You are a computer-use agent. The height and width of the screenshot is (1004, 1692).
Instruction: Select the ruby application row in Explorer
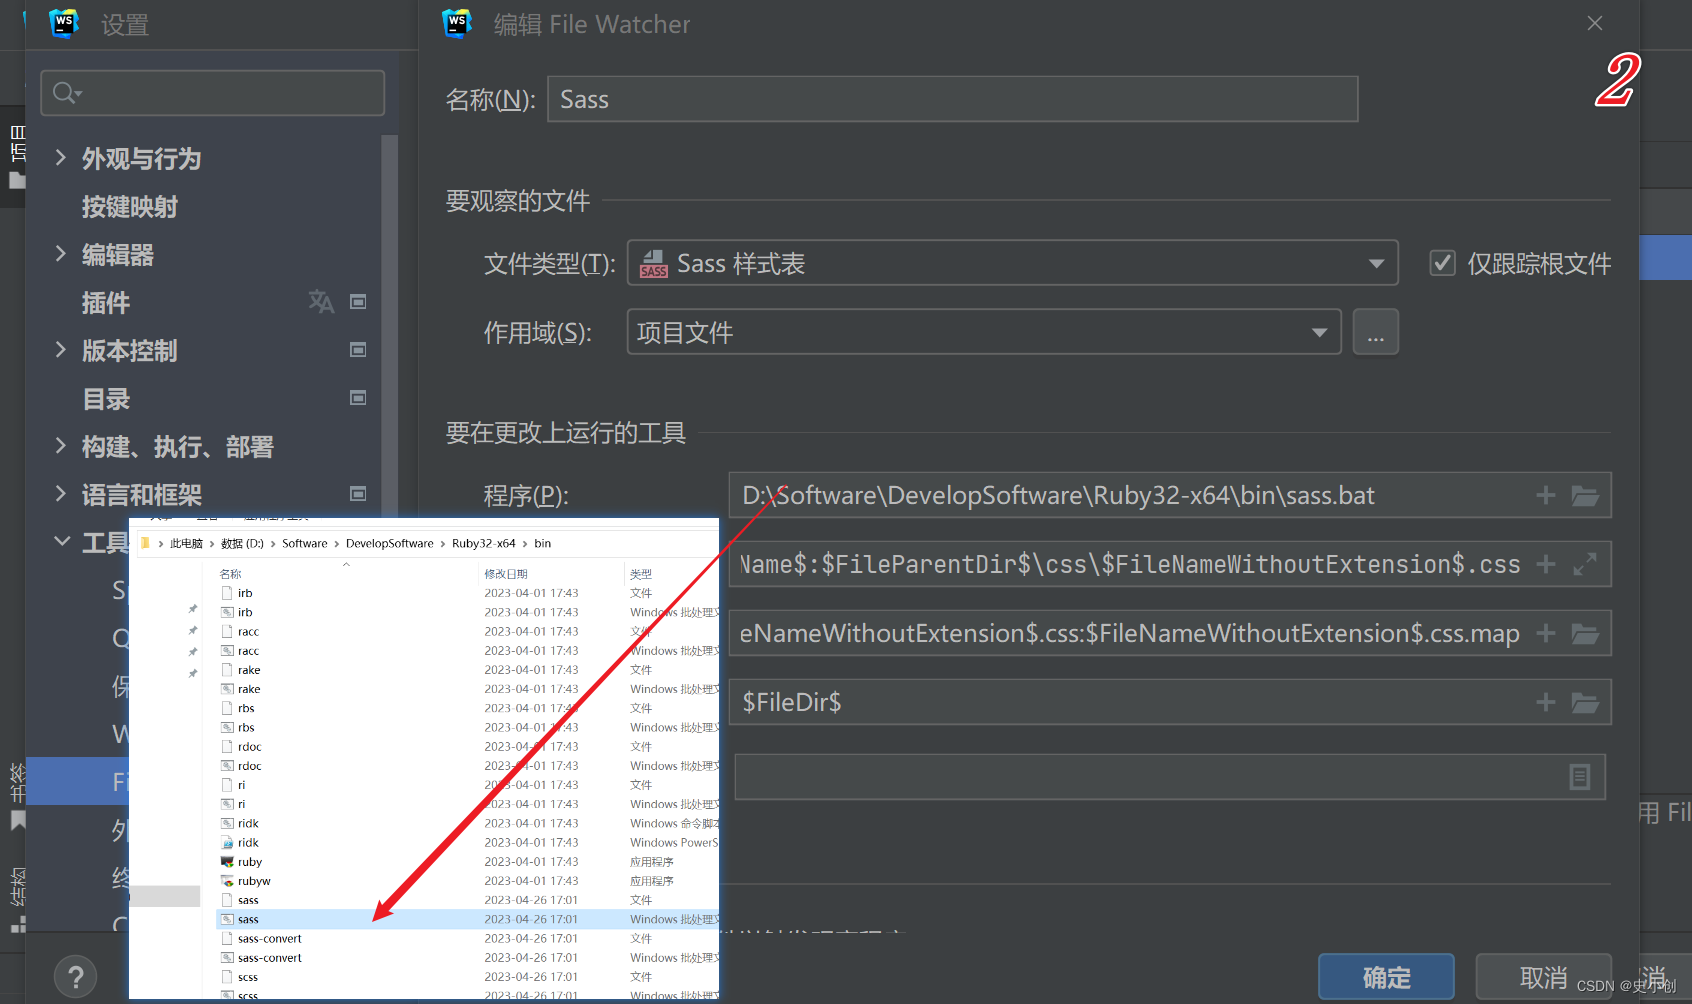coord(467,861)
